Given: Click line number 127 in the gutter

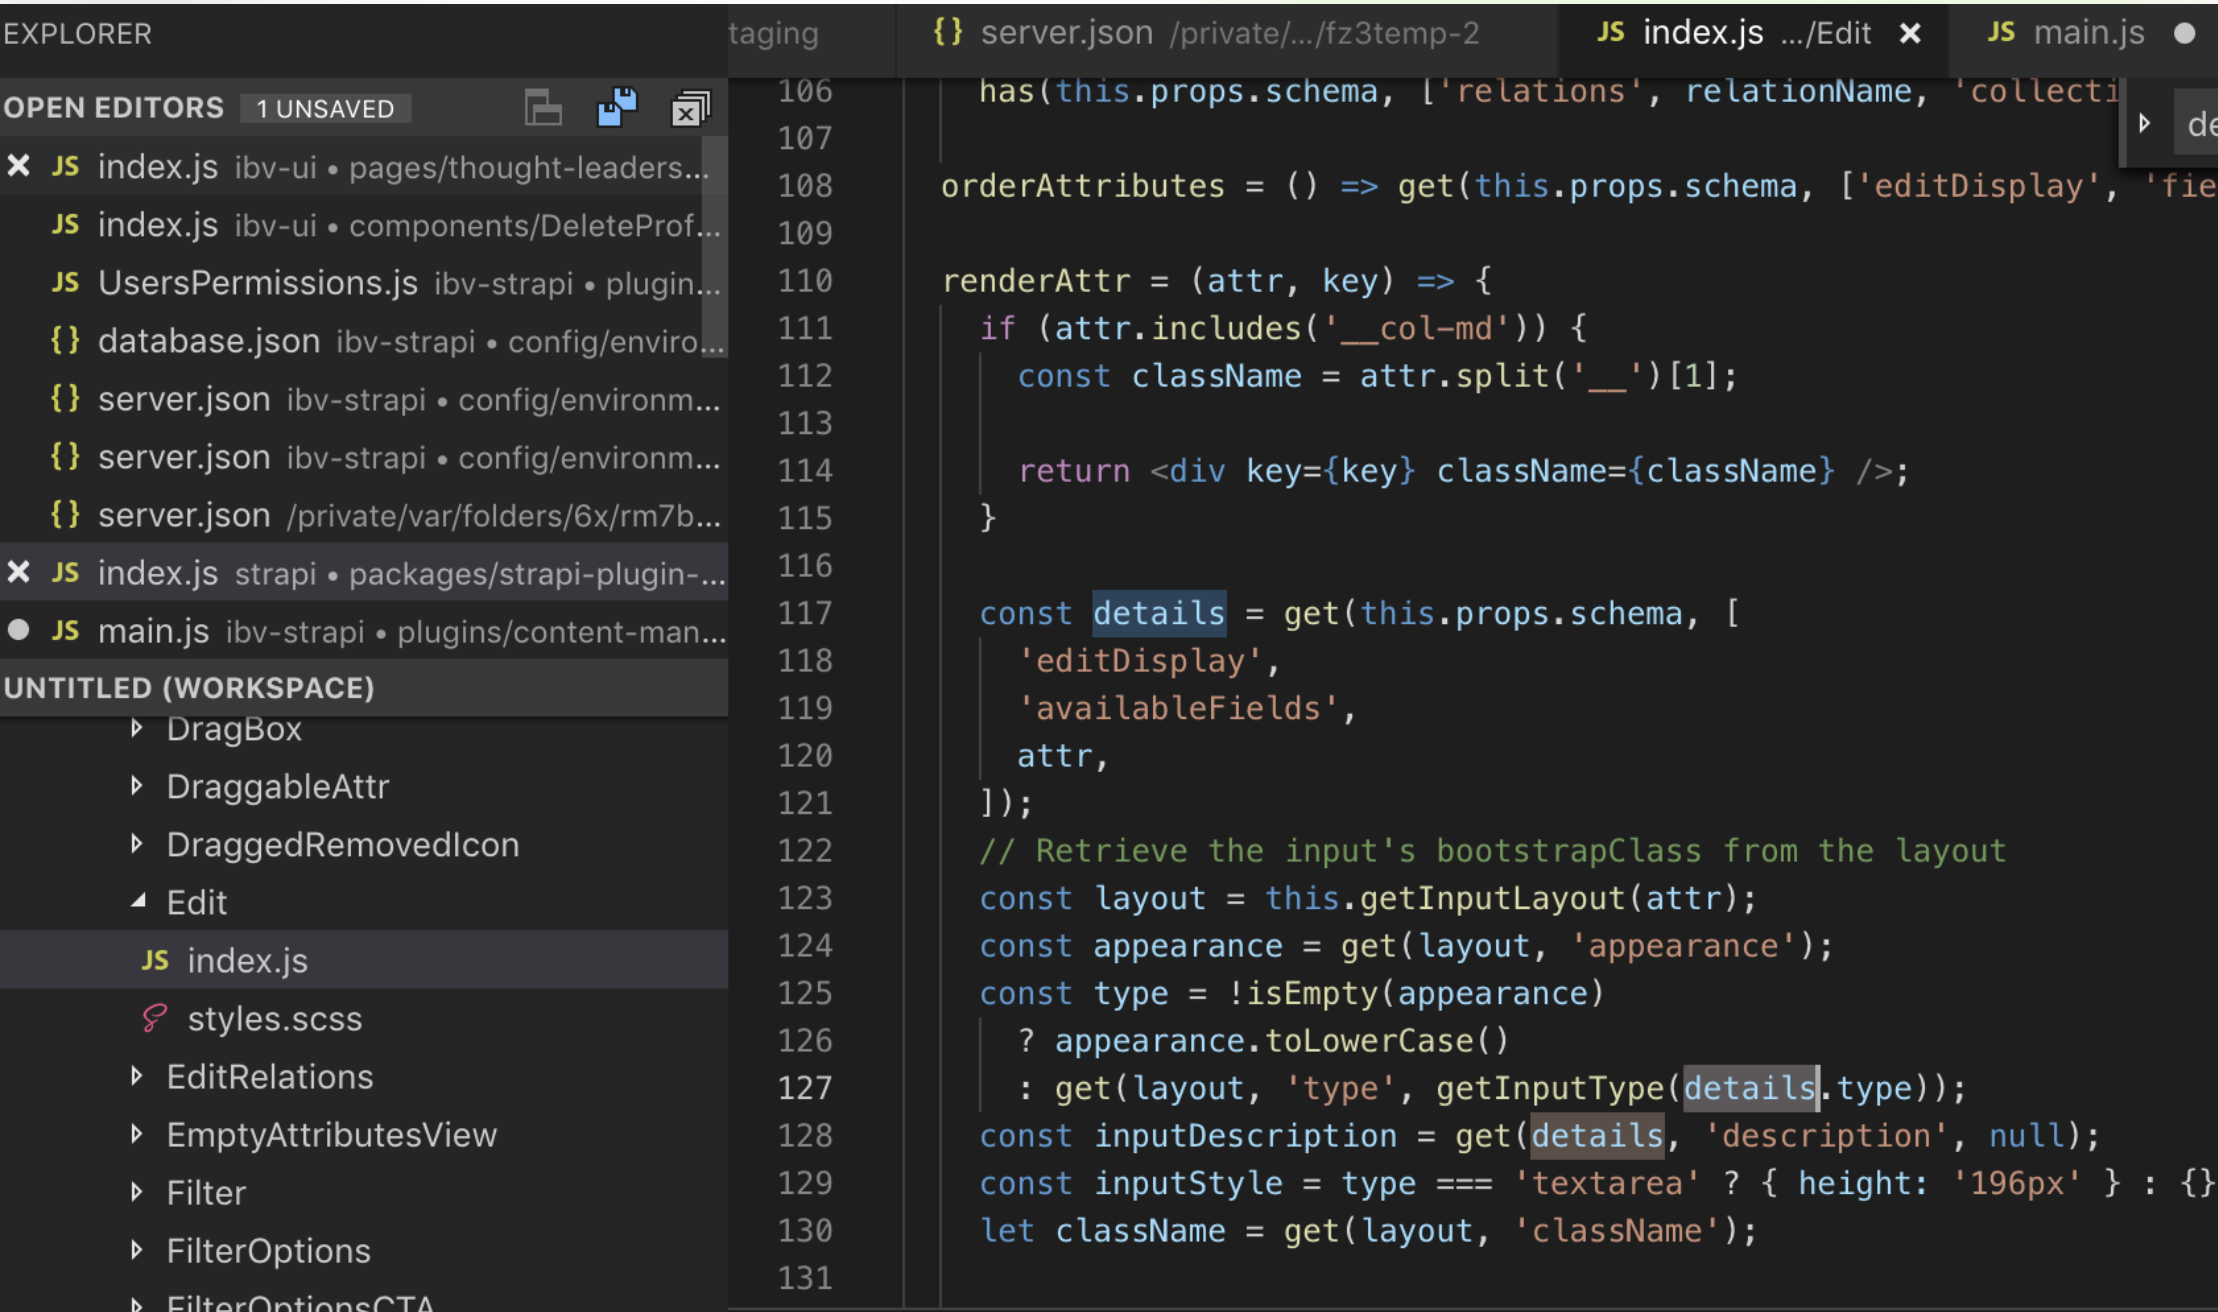Looking at the screenshot, I should [805, 1088].
